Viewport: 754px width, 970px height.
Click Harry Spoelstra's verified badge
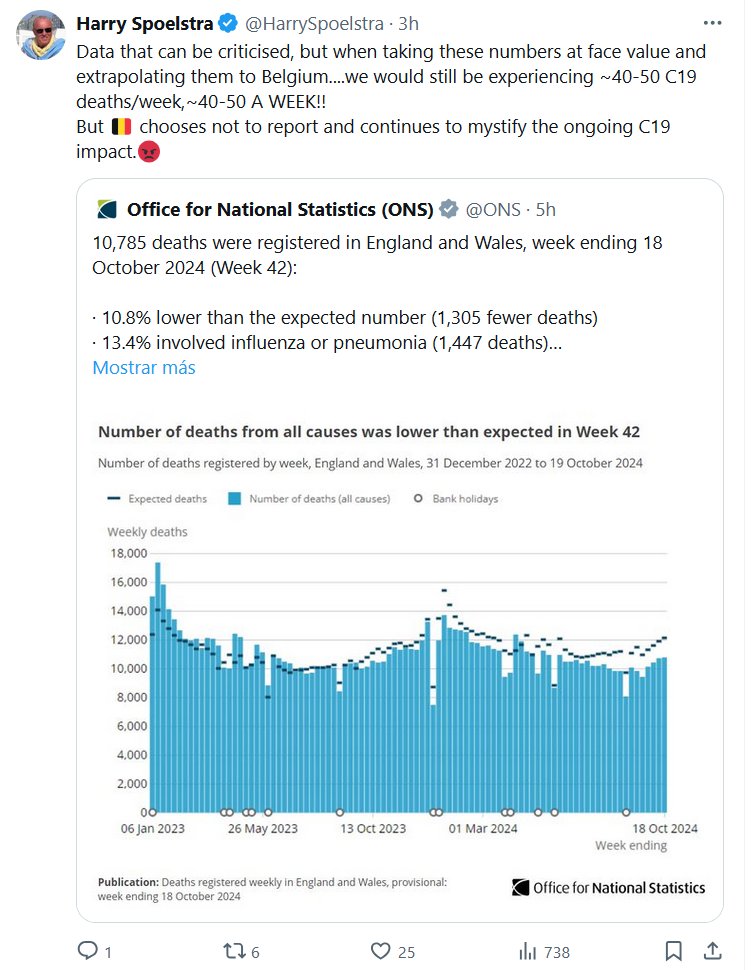[226, 23]
